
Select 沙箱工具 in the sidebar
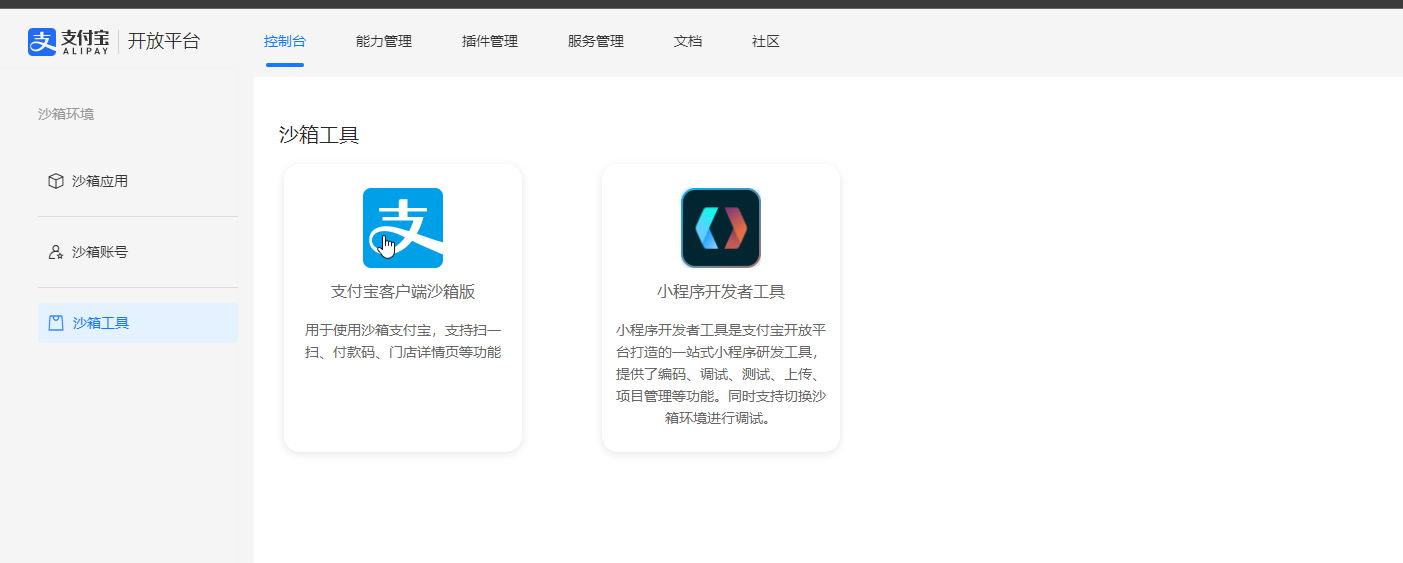(x=138, y=323)
